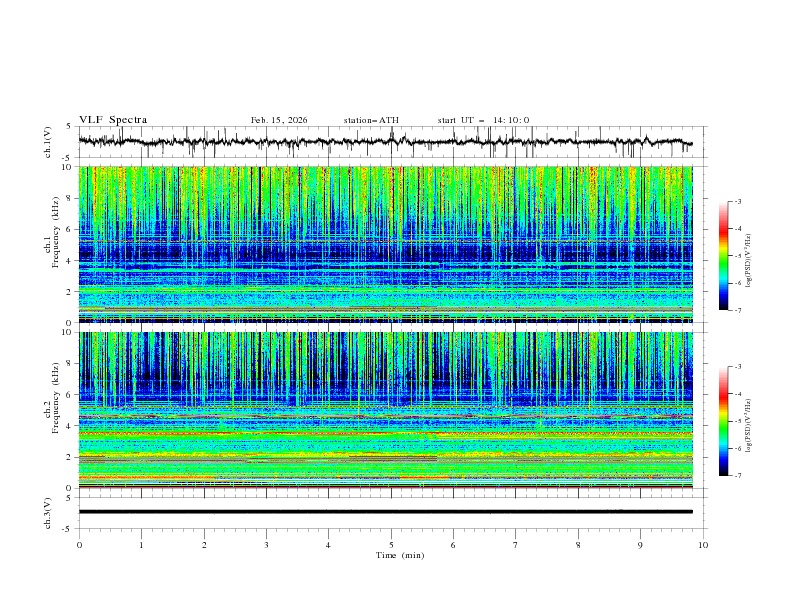Click time axis tick label "5"
792x612 pixels.
391,545
